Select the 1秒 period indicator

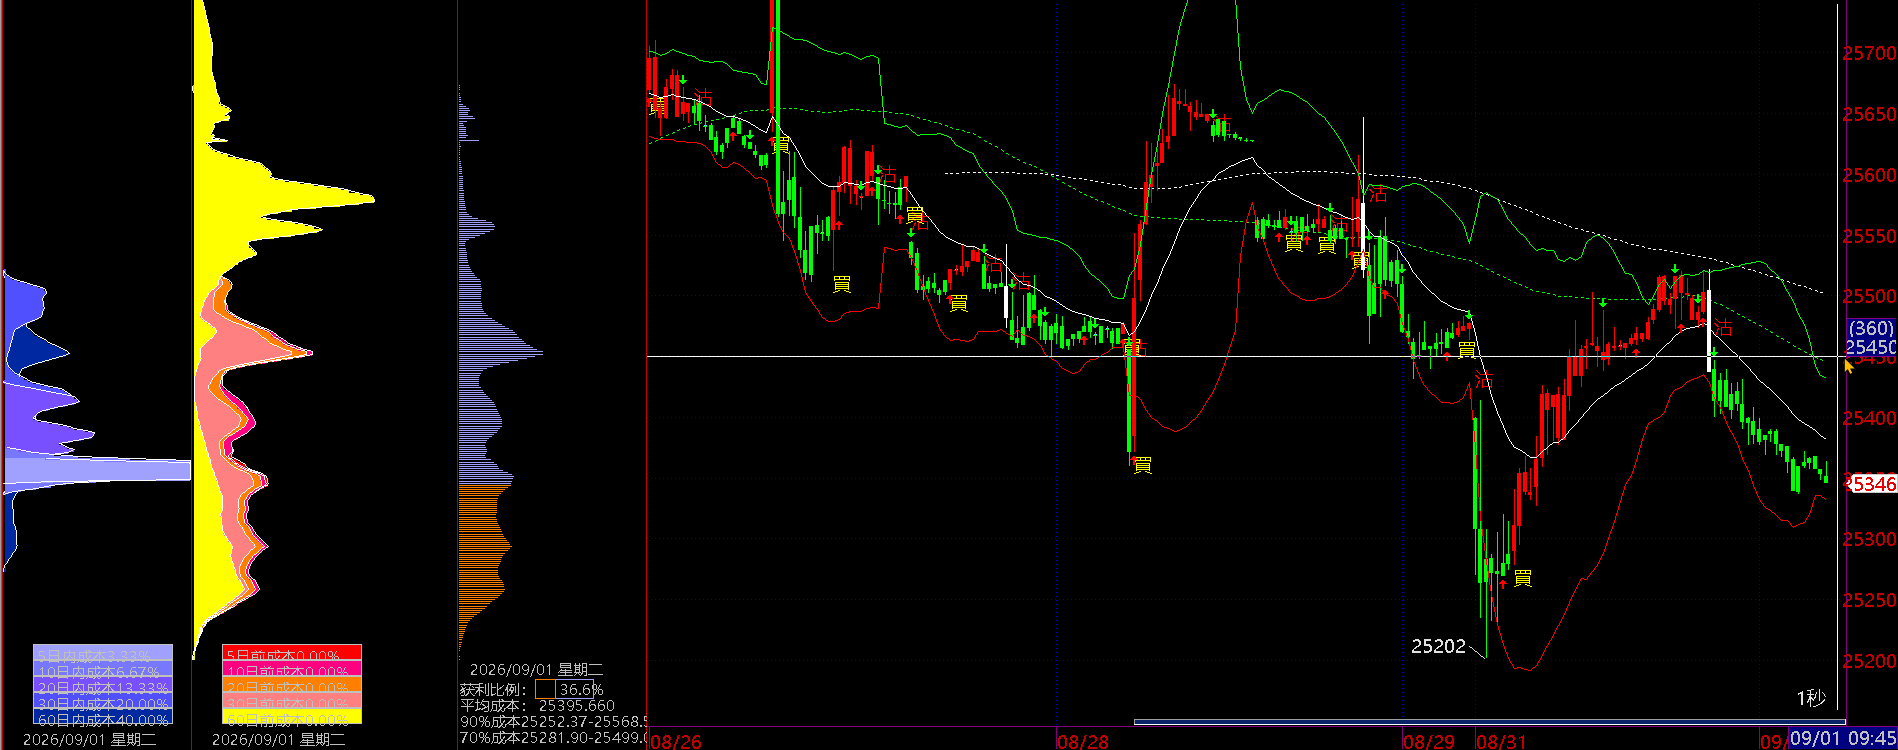(x=1811, y=698)
